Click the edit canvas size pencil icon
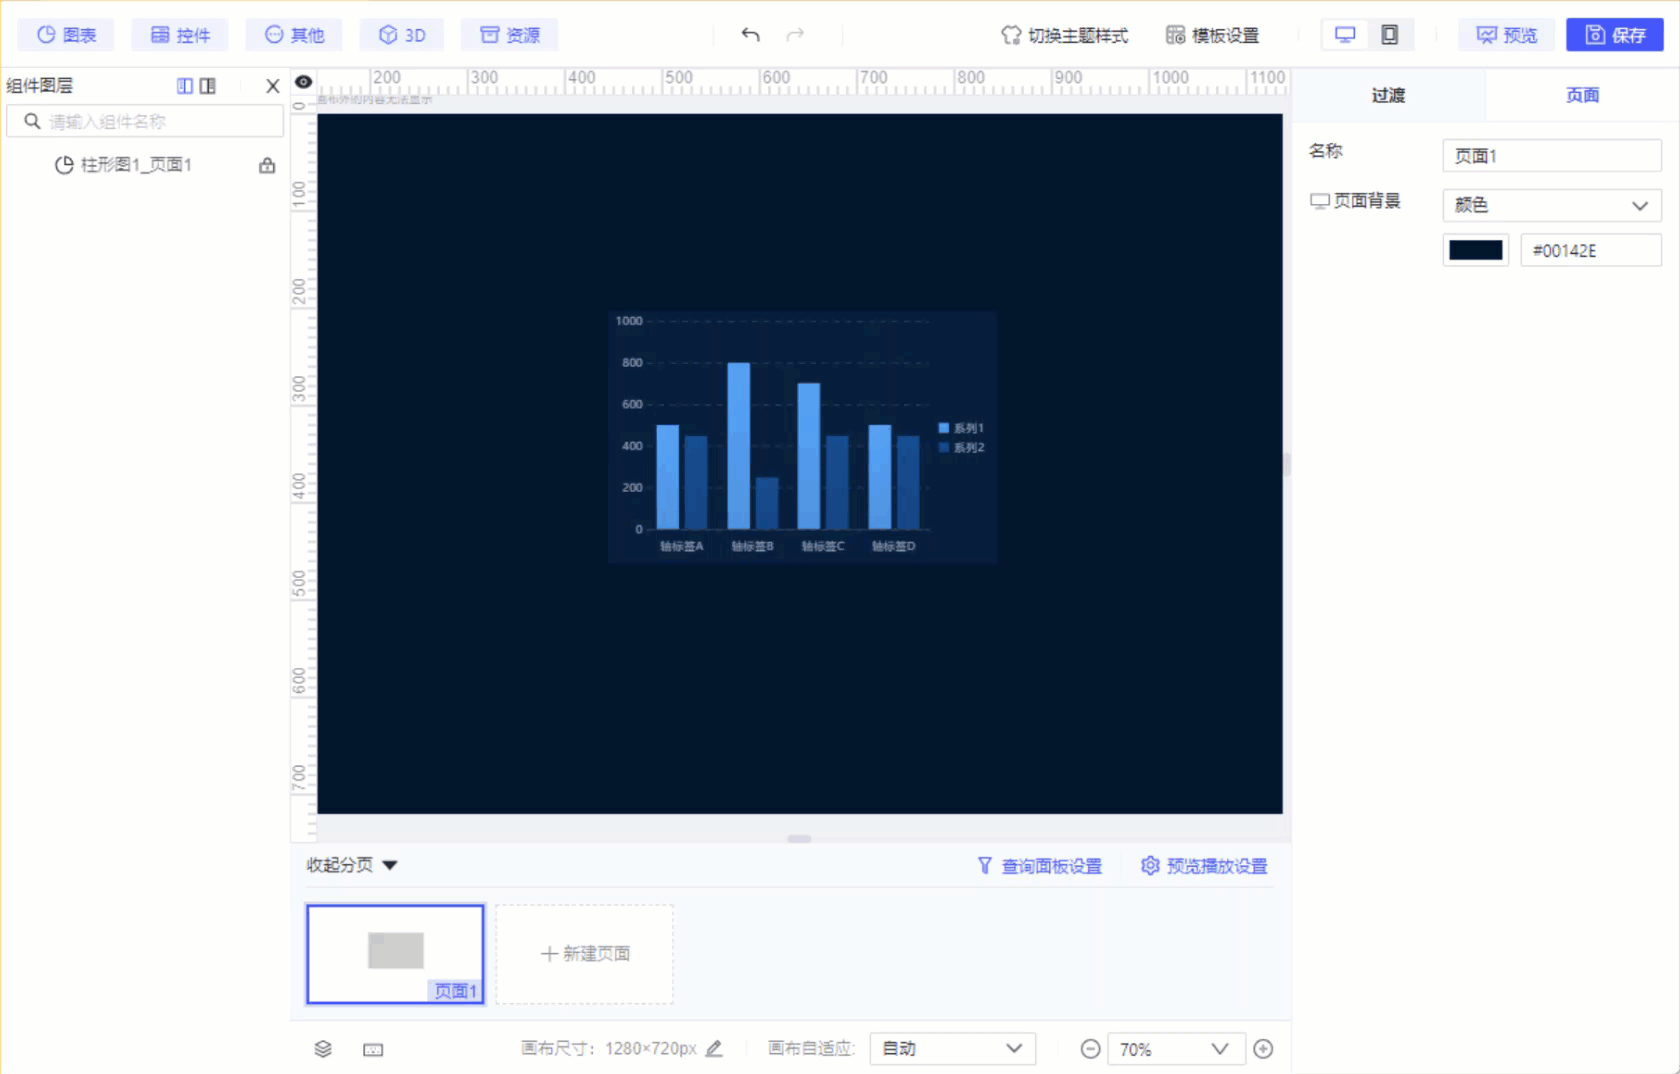Screen dimensions: 1680x1074 [x=714, y=1048]
